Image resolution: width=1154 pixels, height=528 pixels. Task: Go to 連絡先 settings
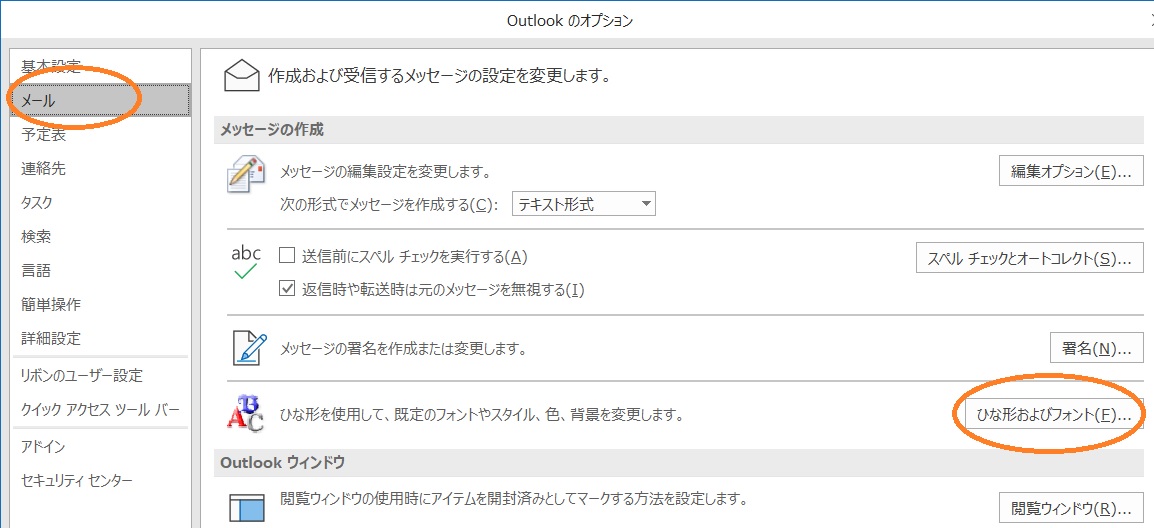(x=44, y=169)
